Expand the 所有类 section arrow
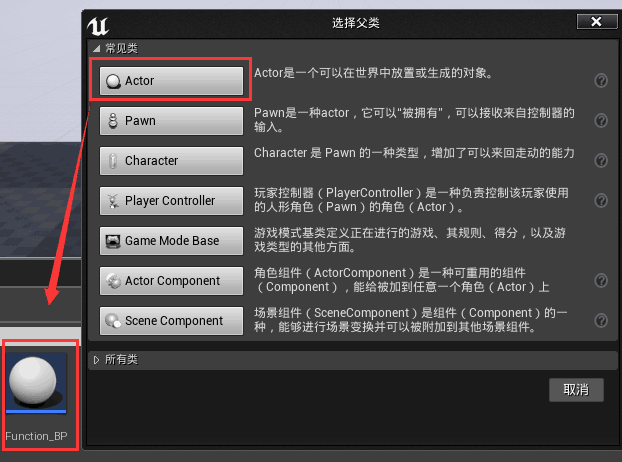Image resolution: width=622 pixels, height=462 pixels. [96, 360]
